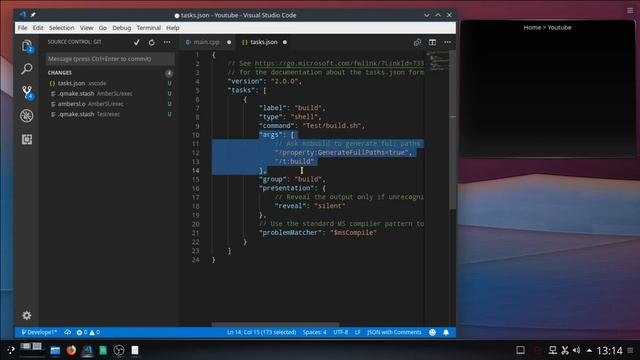
Task: Click the VS Code logo in title bar
Action: [22, 15]
